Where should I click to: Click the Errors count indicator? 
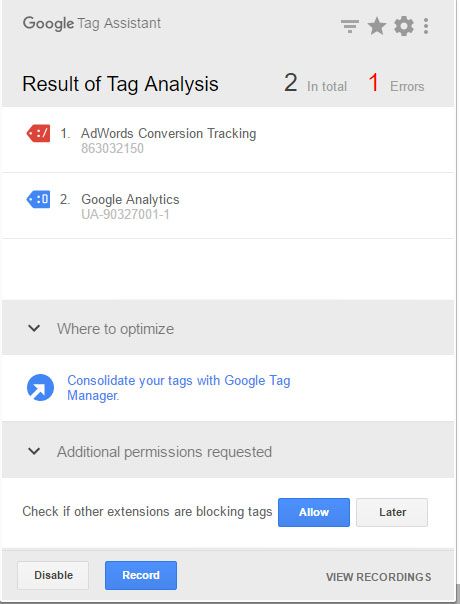[x=396, y=84]
